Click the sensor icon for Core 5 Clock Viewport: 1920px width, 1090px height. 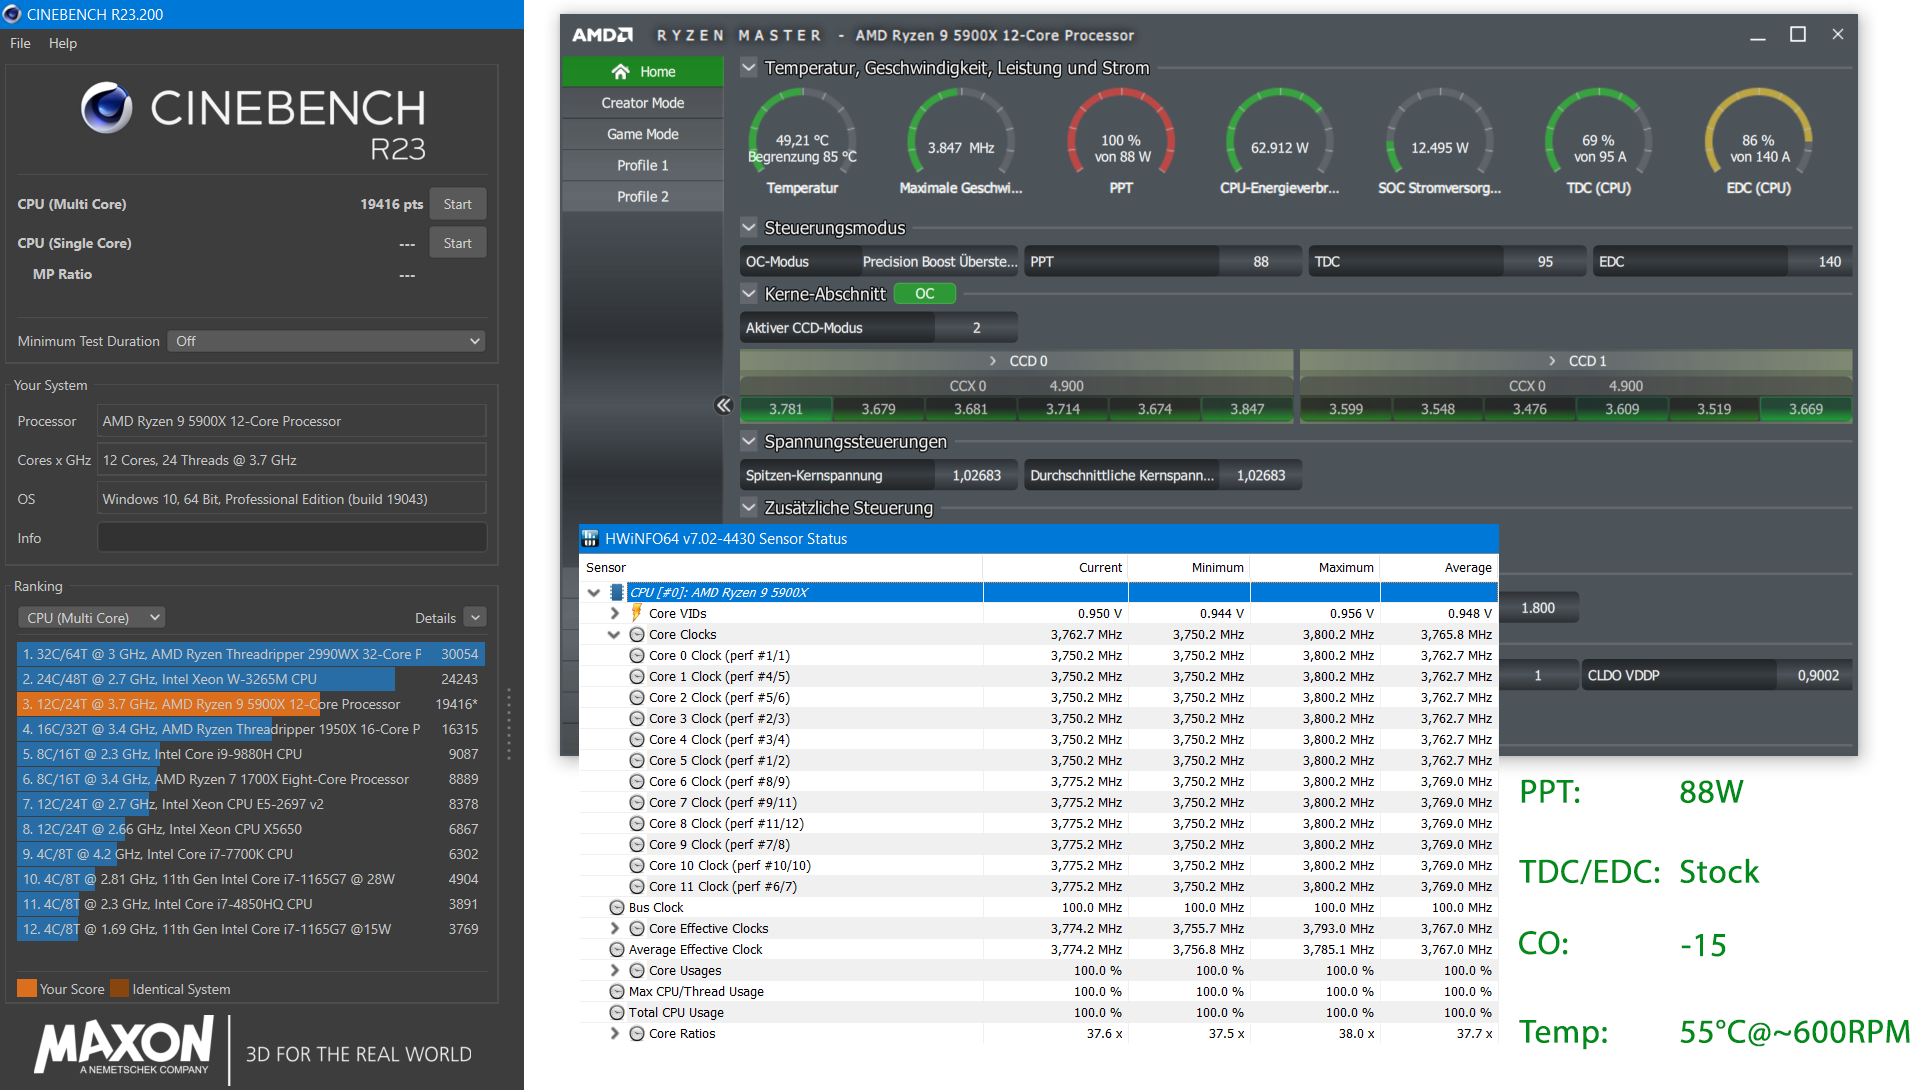pyautogui.click(x=637, y=760)
